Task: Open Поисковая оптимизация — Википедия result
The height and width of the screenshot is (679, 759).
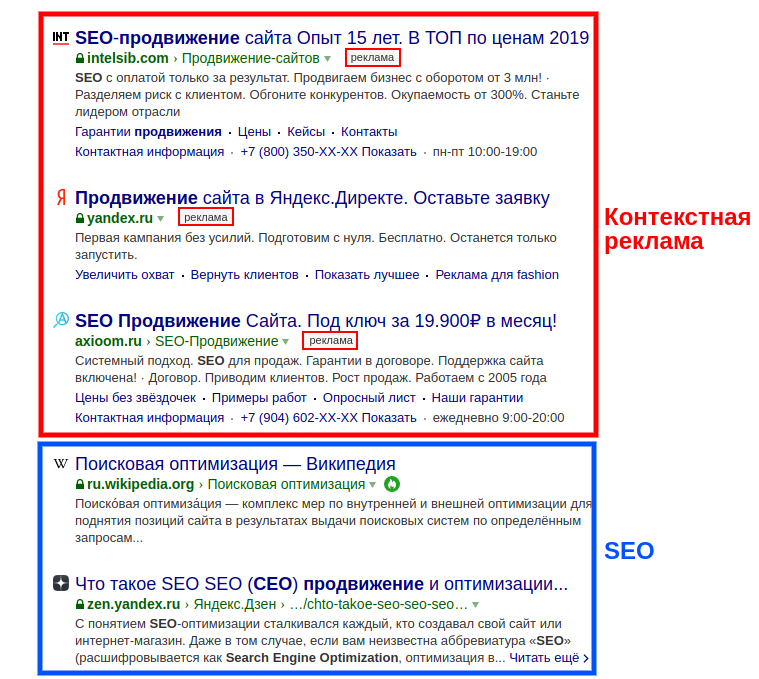Action: [235, 464]
